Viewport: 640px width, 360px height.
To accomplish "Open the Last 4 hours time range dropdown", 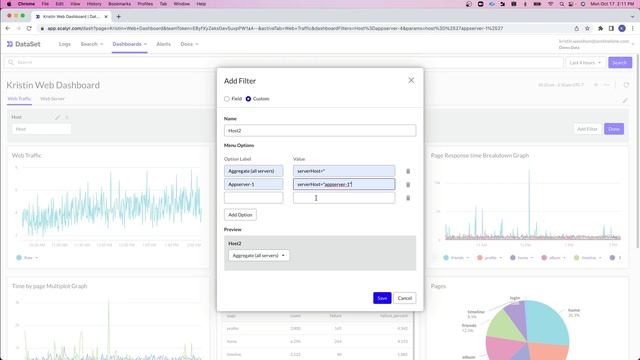I will (x=585, y=62).
